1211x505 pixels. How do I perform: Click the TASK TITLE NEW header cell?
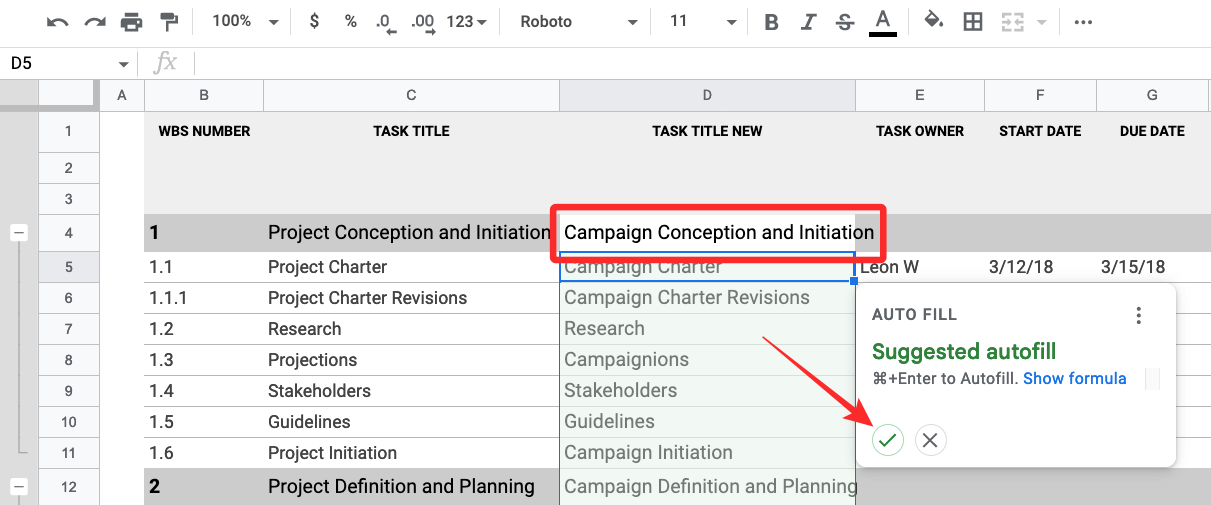[x=707, y=131]
